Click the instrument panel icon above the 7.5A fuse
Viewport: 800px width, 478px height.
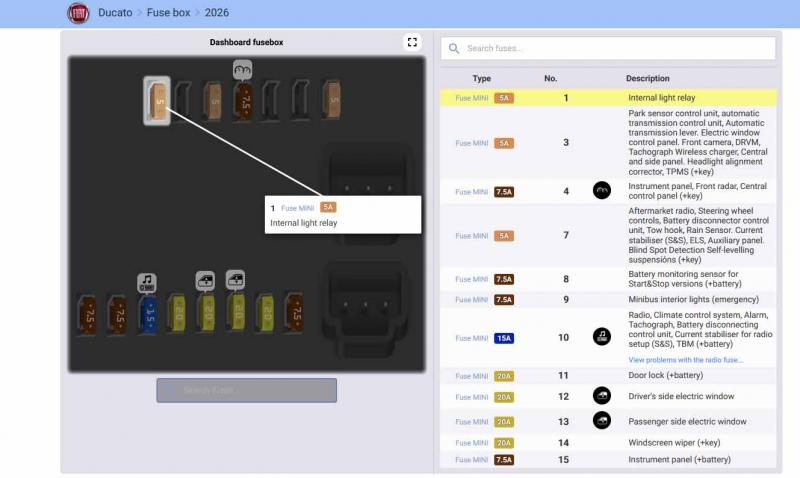click(x=243, y=70)
